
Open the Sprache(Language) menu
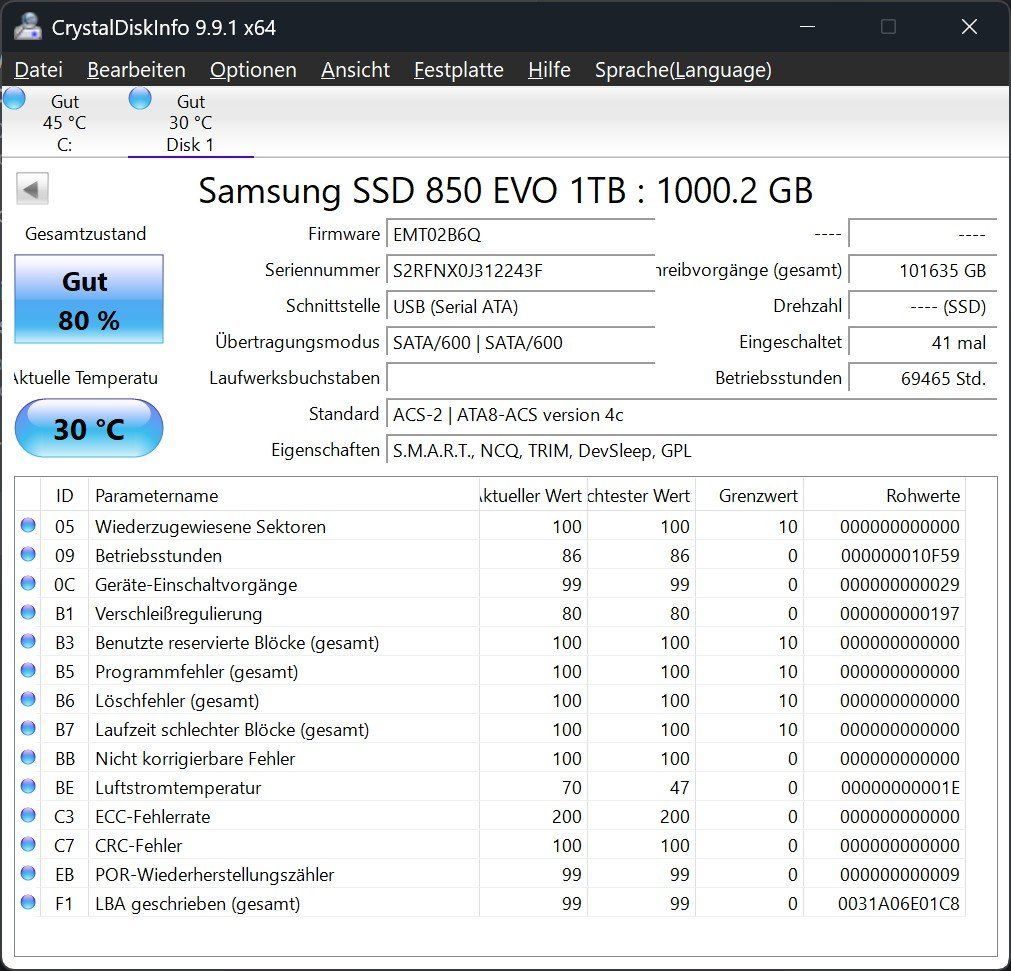click(x=683, y=70)
